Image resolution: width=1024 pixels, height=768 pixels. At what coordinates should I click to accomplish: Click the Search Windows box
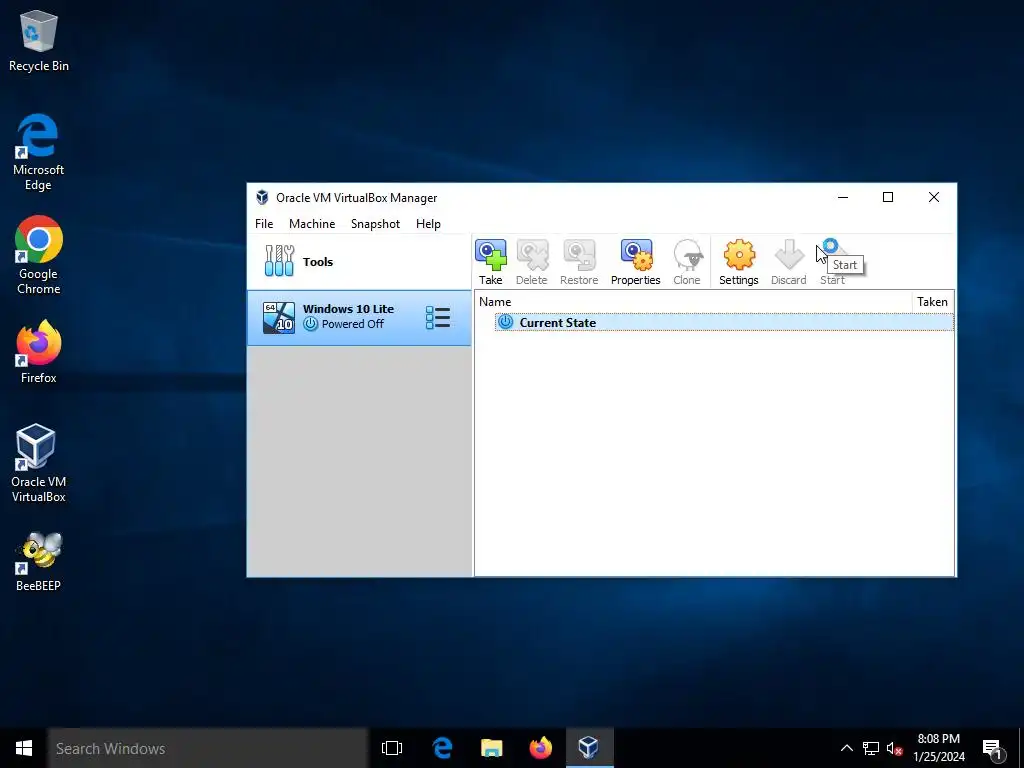(x=208, y=748)
